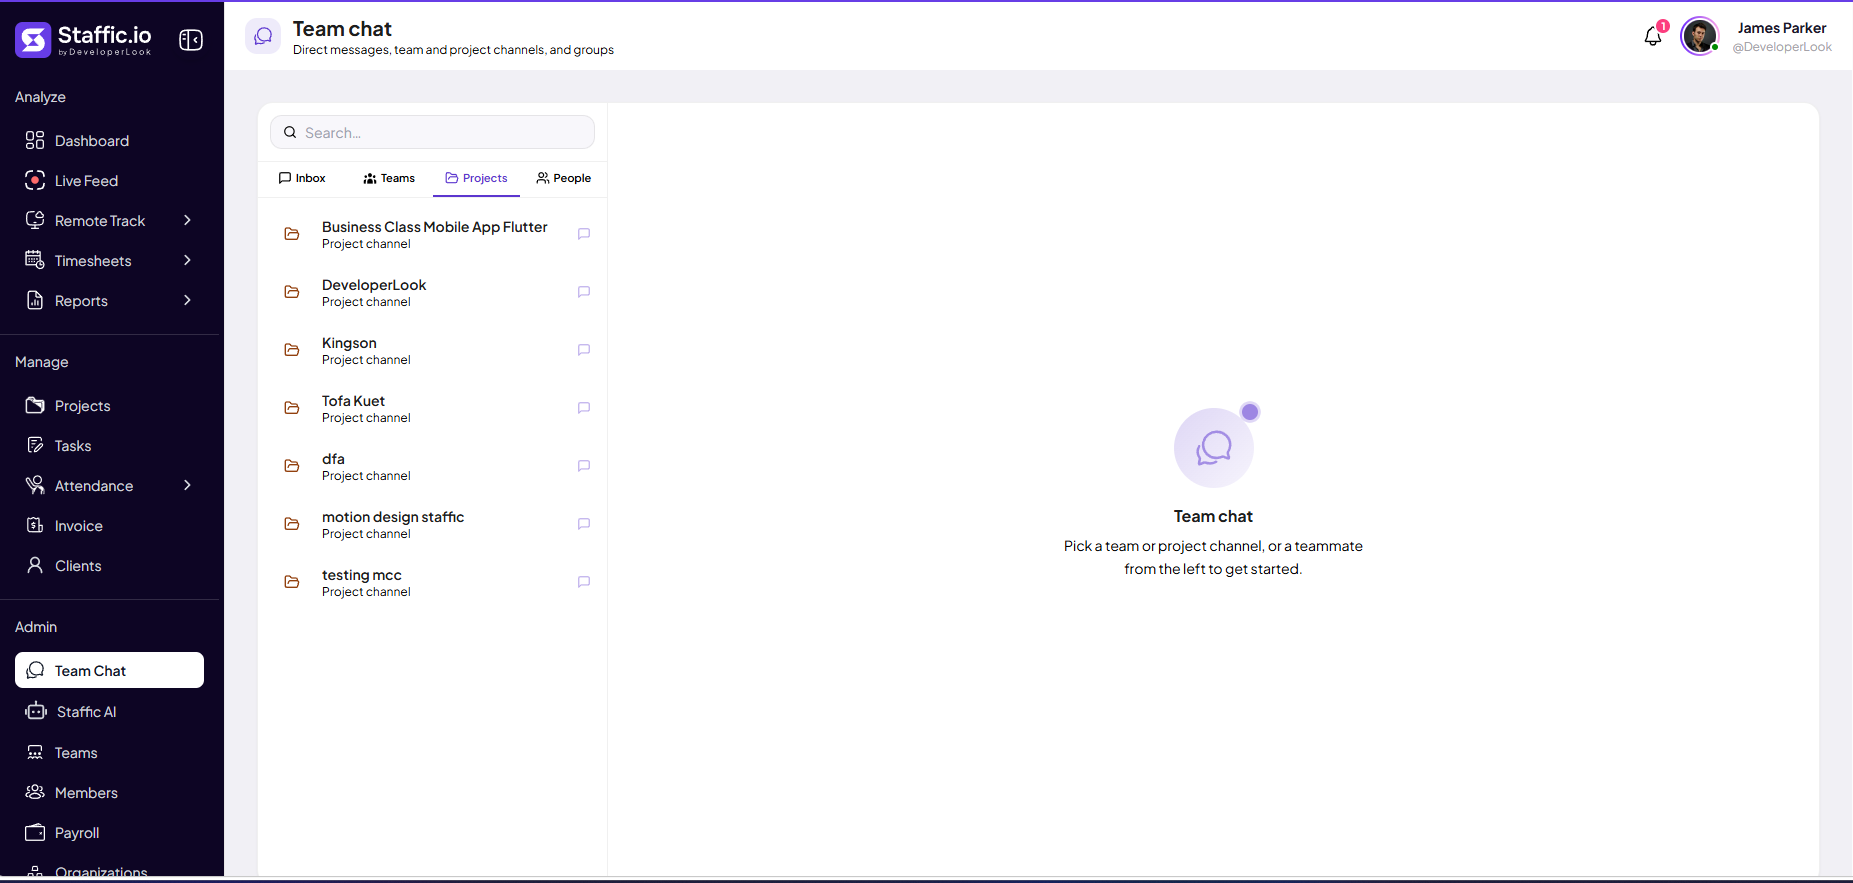
Task: Switch to the Inbox tab
Action: click(x=302, y=178)
